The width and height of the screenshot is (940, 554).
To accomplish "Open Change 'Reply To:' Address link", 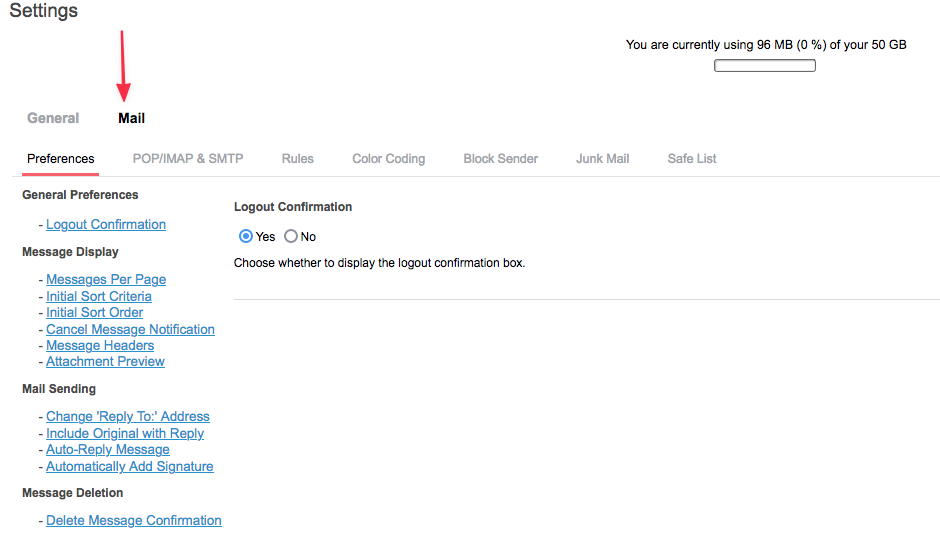I will click(x=128, y=416).
